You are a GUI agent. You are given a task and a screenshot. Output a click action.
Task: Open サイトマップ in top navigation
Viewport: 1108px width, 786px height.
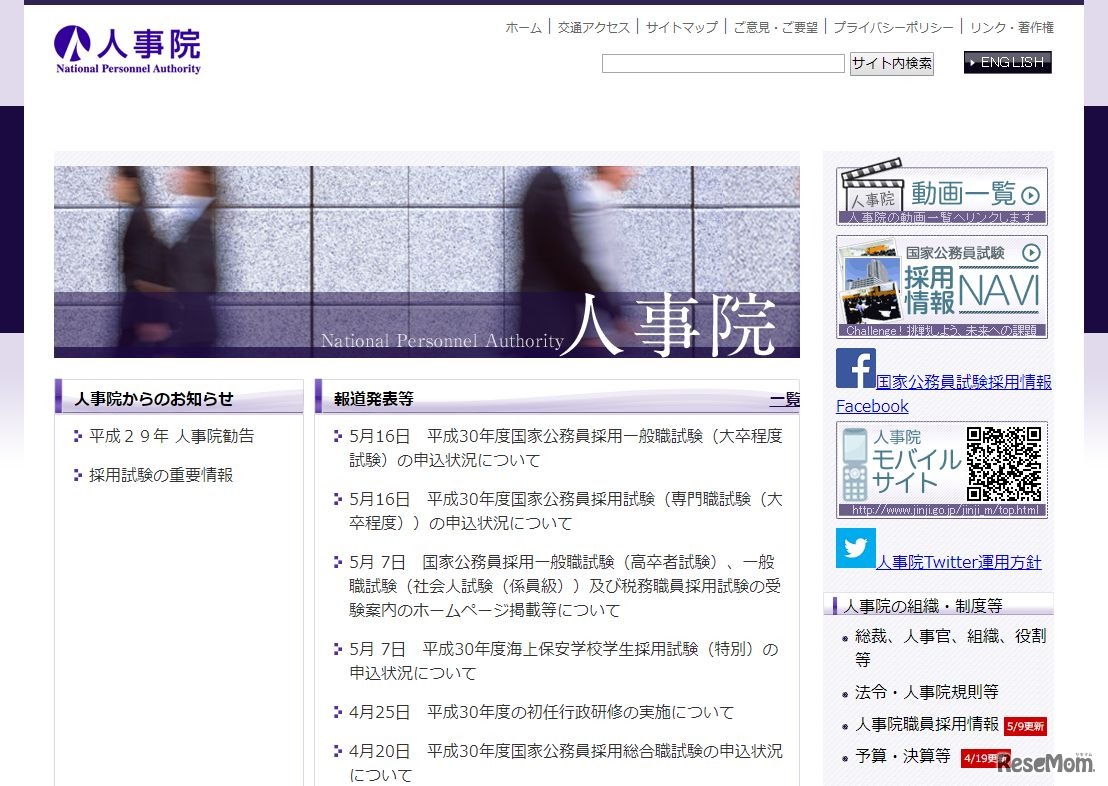click(681, 28)
